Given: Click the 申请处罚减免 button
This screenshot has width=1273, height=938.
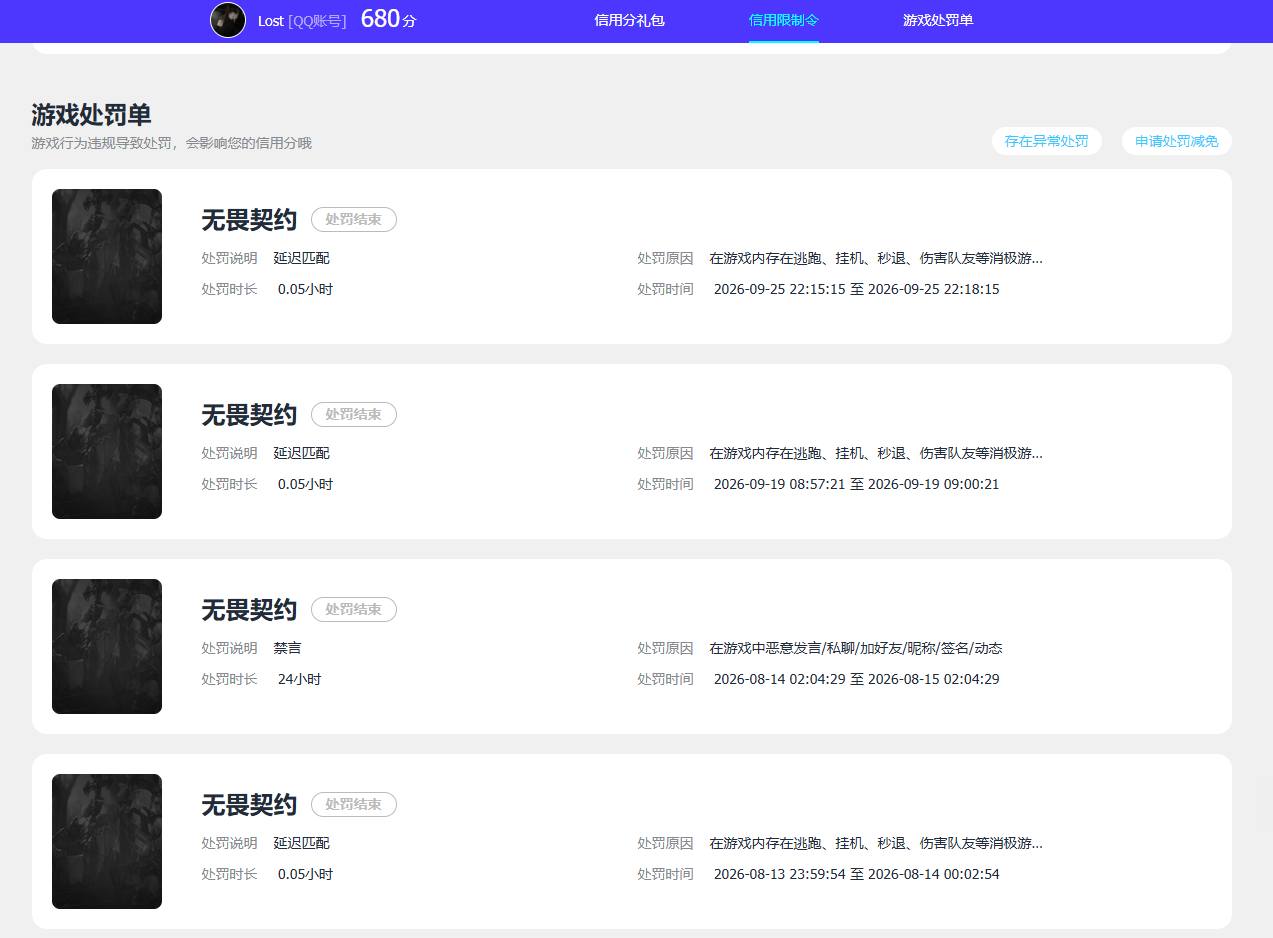Looking at the screenshot, I should point(1177,141).
